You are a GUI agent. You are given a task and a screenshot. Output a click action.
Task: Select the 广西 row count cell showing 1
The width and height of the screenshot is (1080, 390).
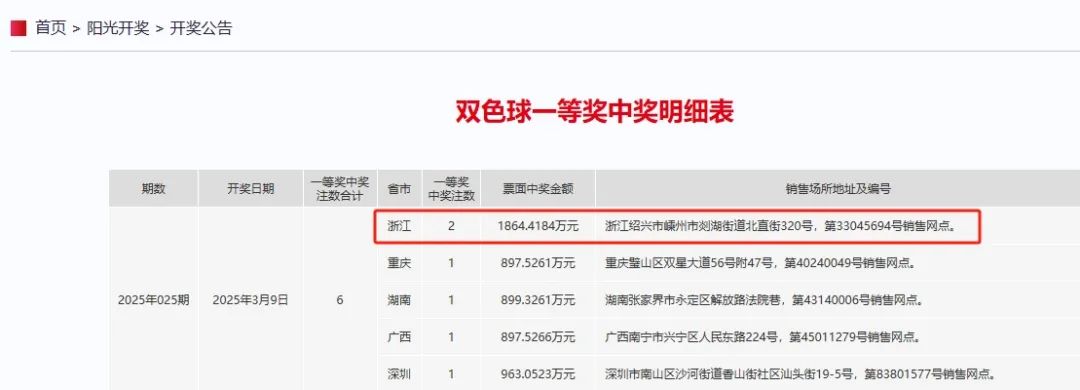(451, 337)
